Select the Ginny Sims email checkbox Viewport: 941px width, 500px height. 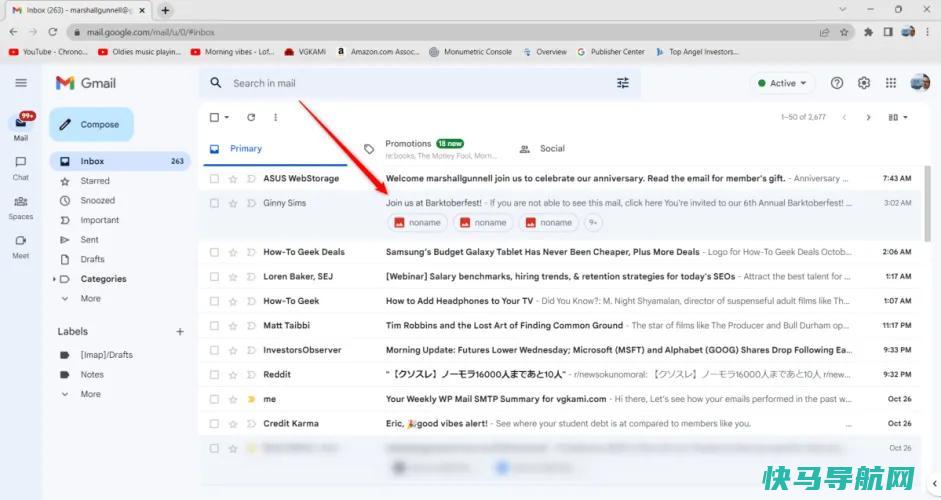pos(214,203)
